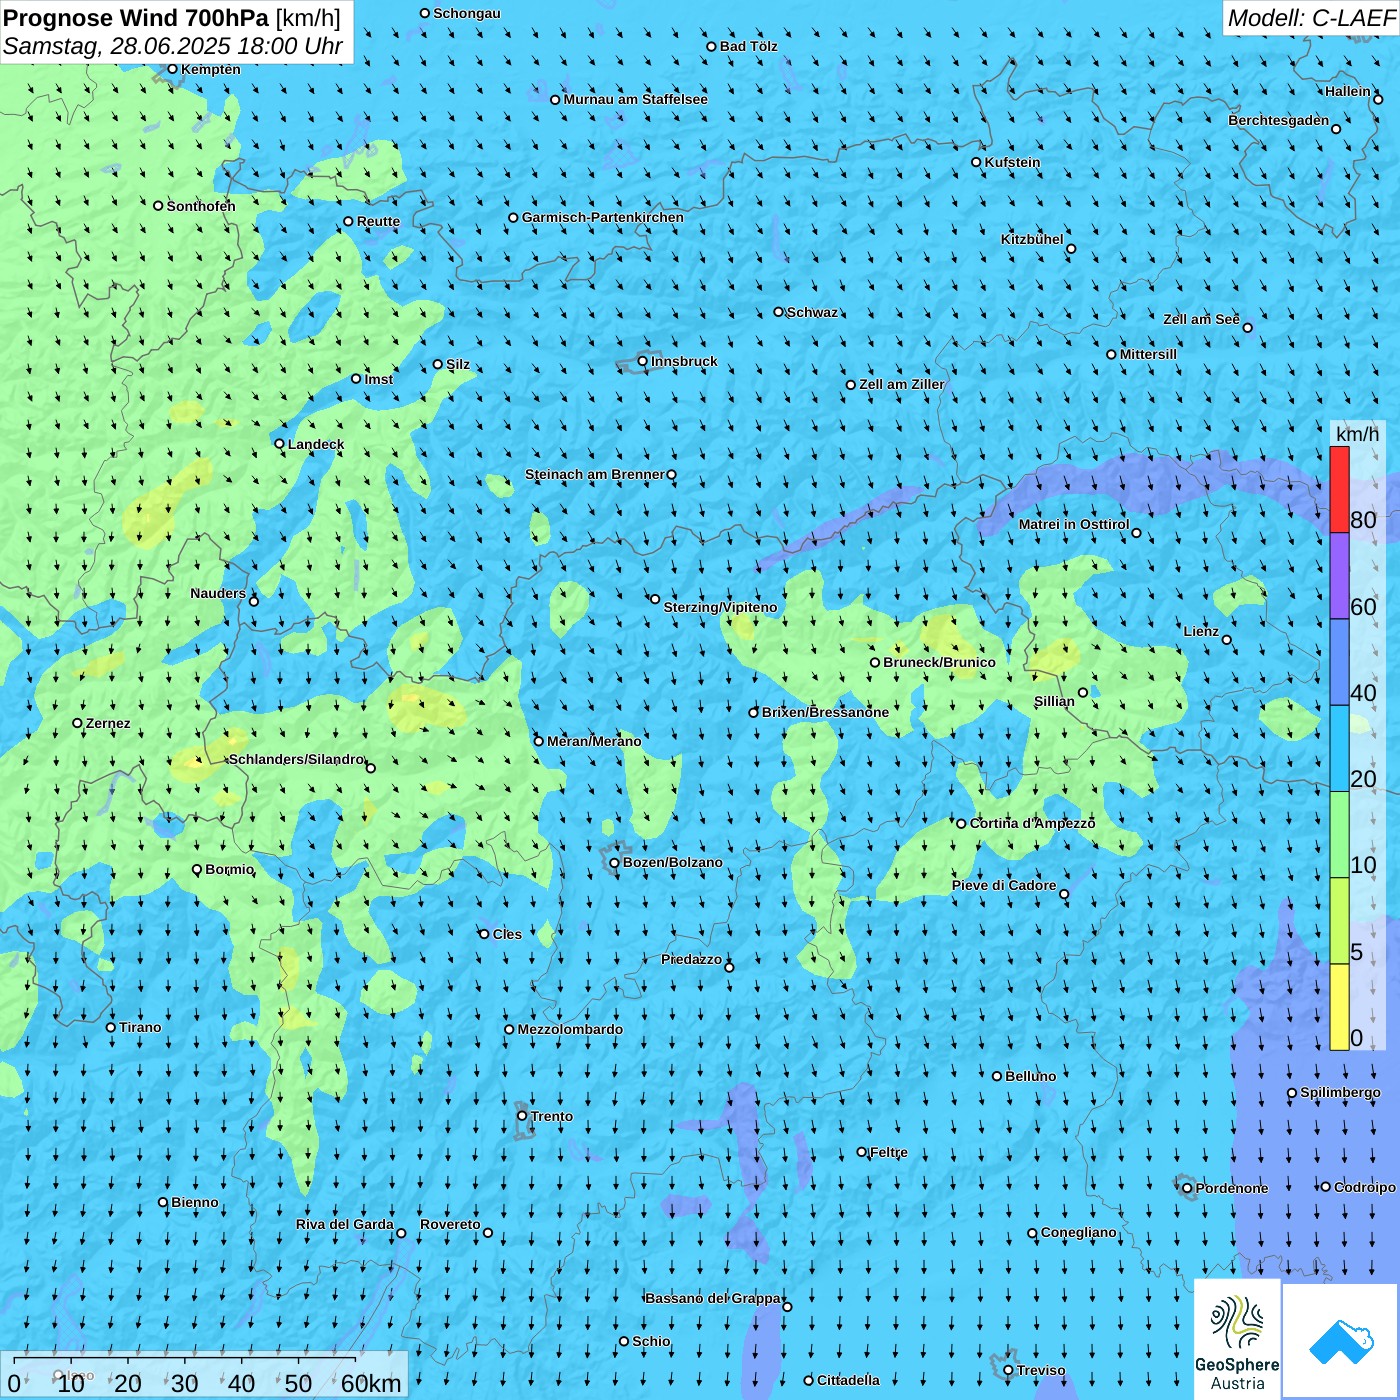The image size is (1400, 1400).
Task: Click the Kufstein label
Action: 1012,162
